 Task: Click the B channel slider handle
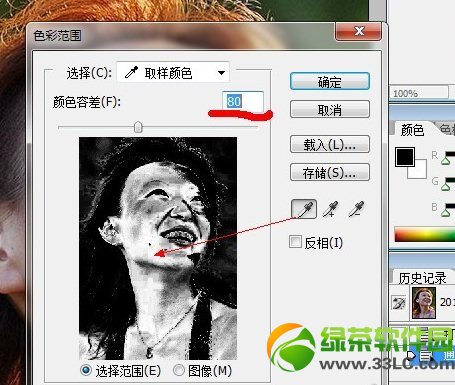point(445,213)
